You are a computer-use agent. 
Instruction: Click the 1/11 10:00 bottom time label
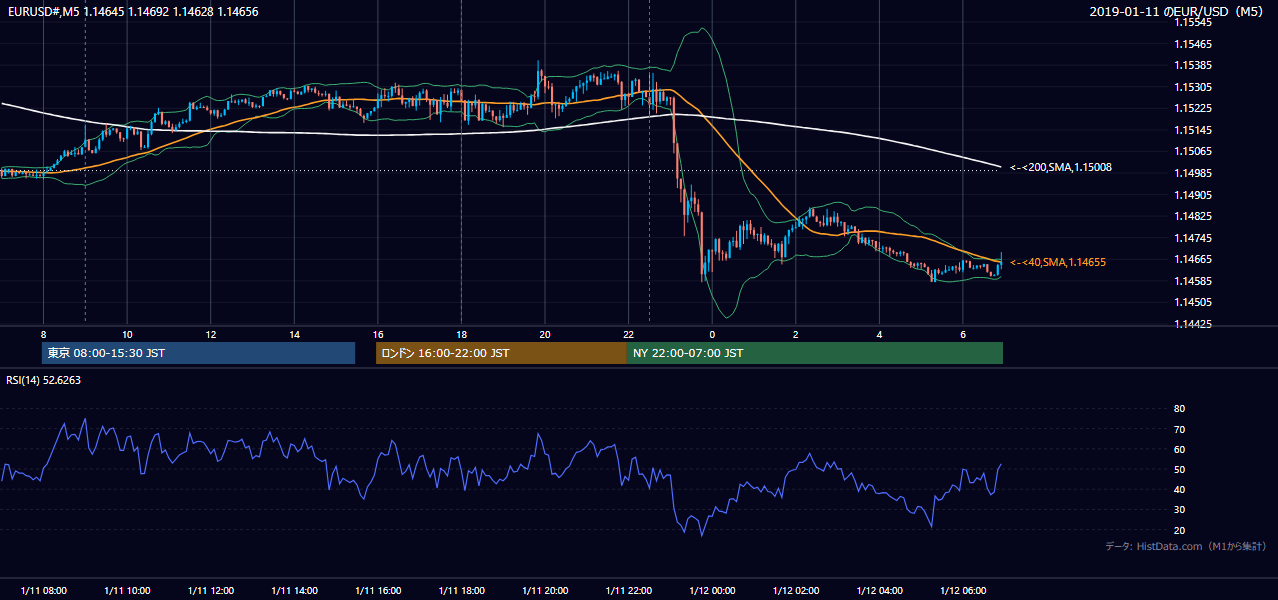click(x=127, y=590)
